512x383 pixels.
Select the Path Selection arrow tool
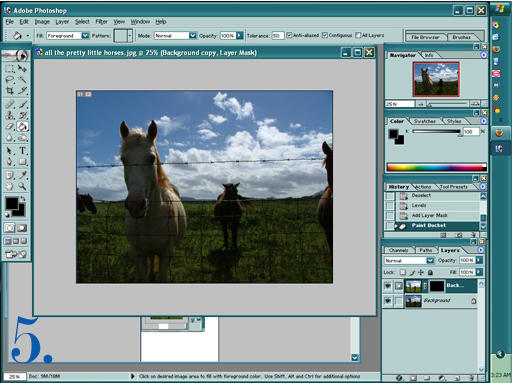tap(9, 151)
